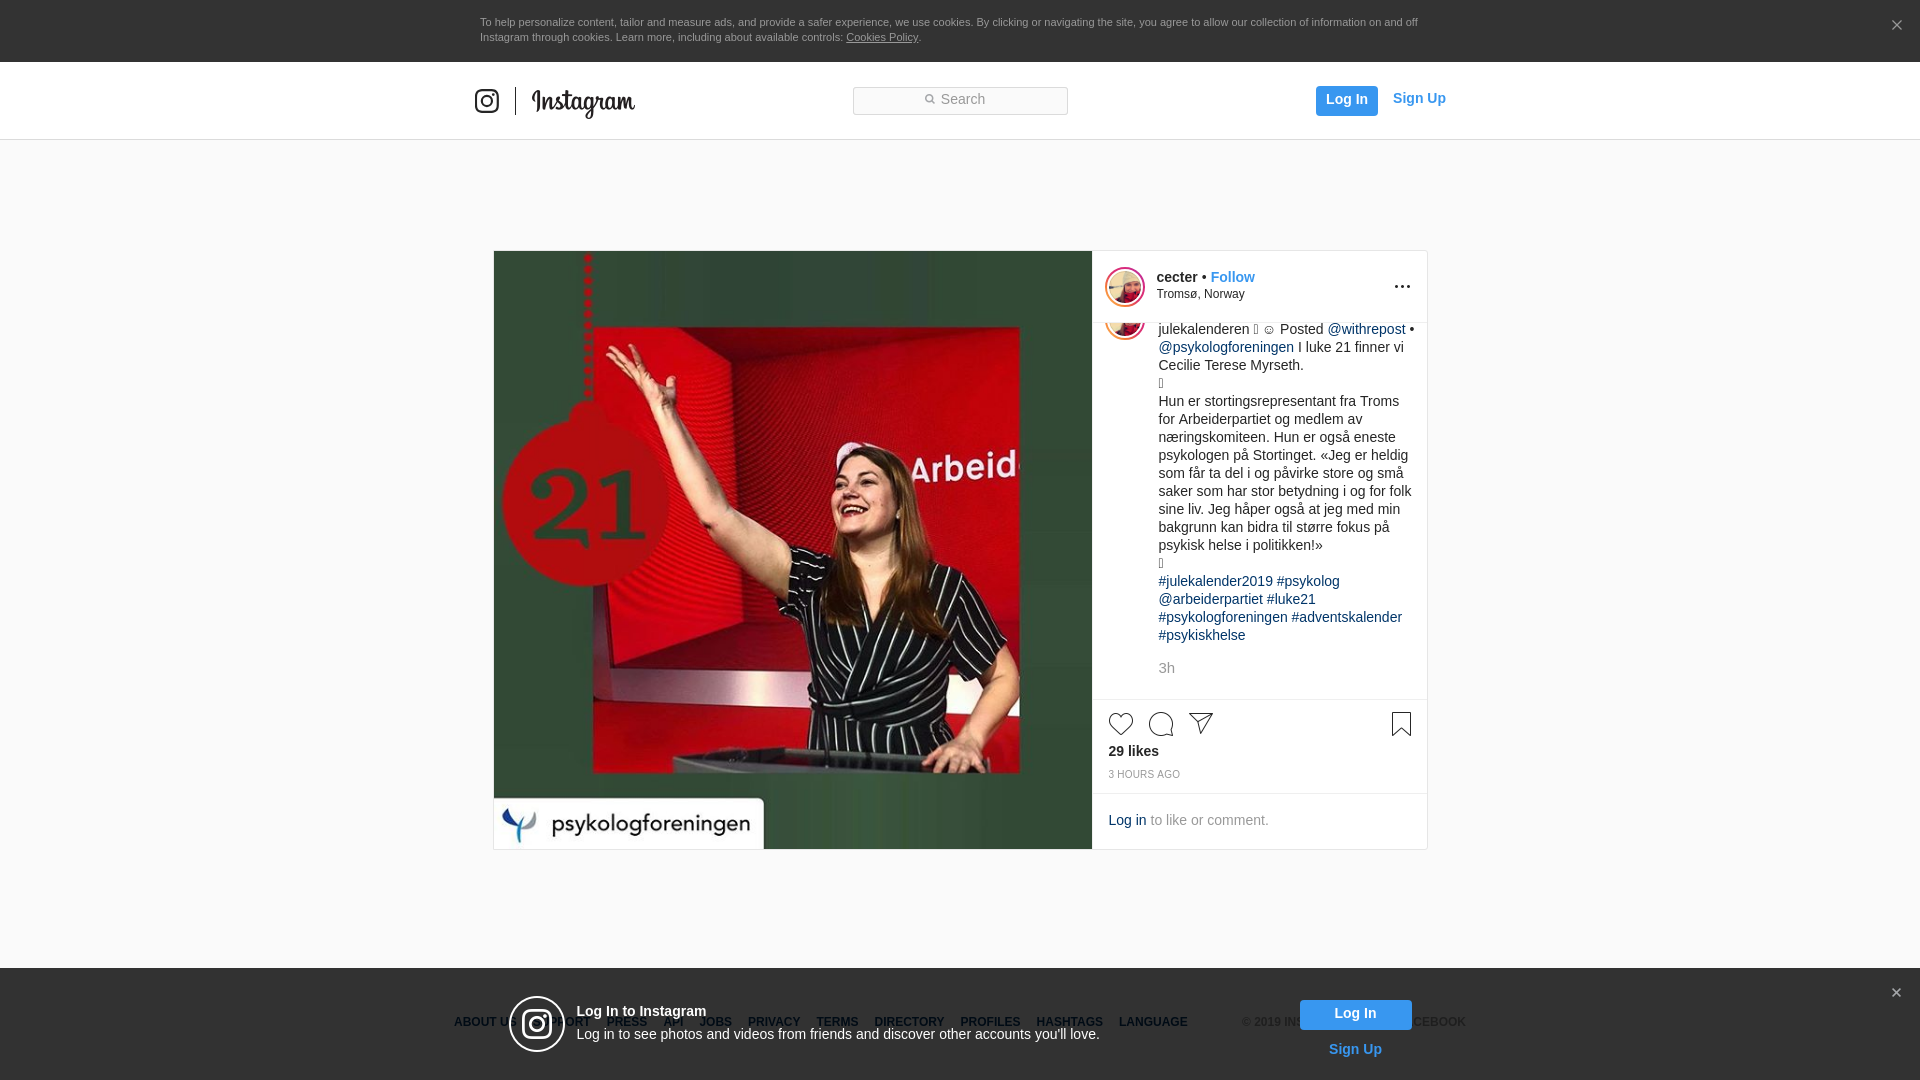Dismiss the cookie notice banner
This screenshot has height=1080, width=1920.
(x=1896, y=26)
